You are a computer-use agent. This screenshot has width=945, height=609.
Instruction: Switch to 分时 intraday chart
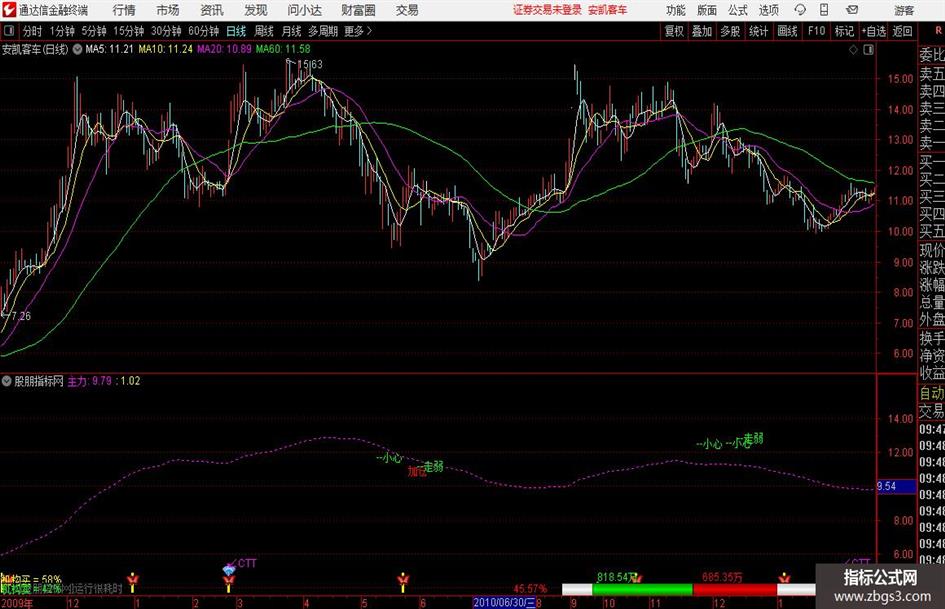pos(32,31)
